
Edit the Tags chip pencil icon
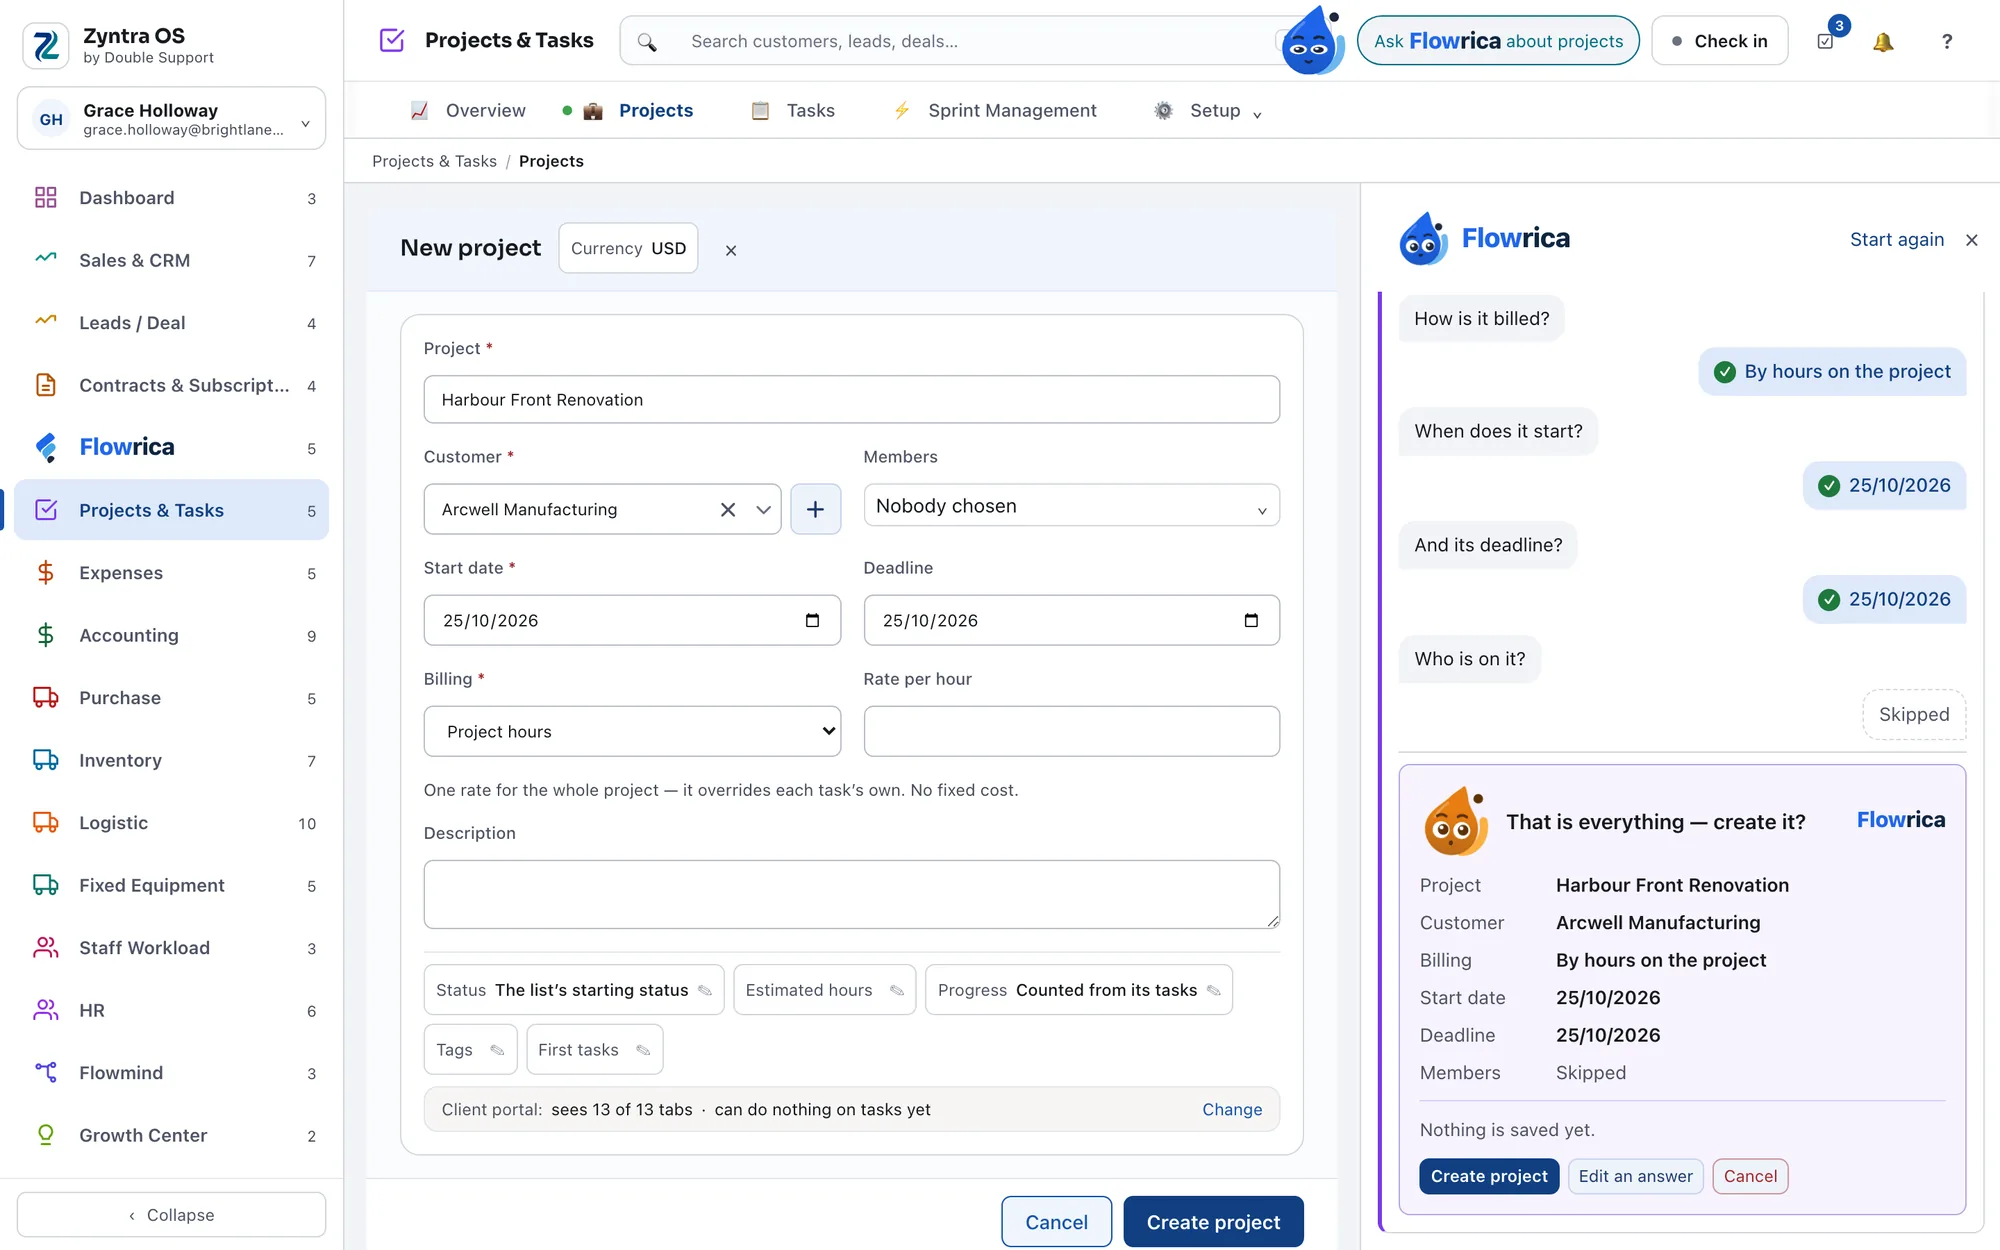pos(497,1050)
